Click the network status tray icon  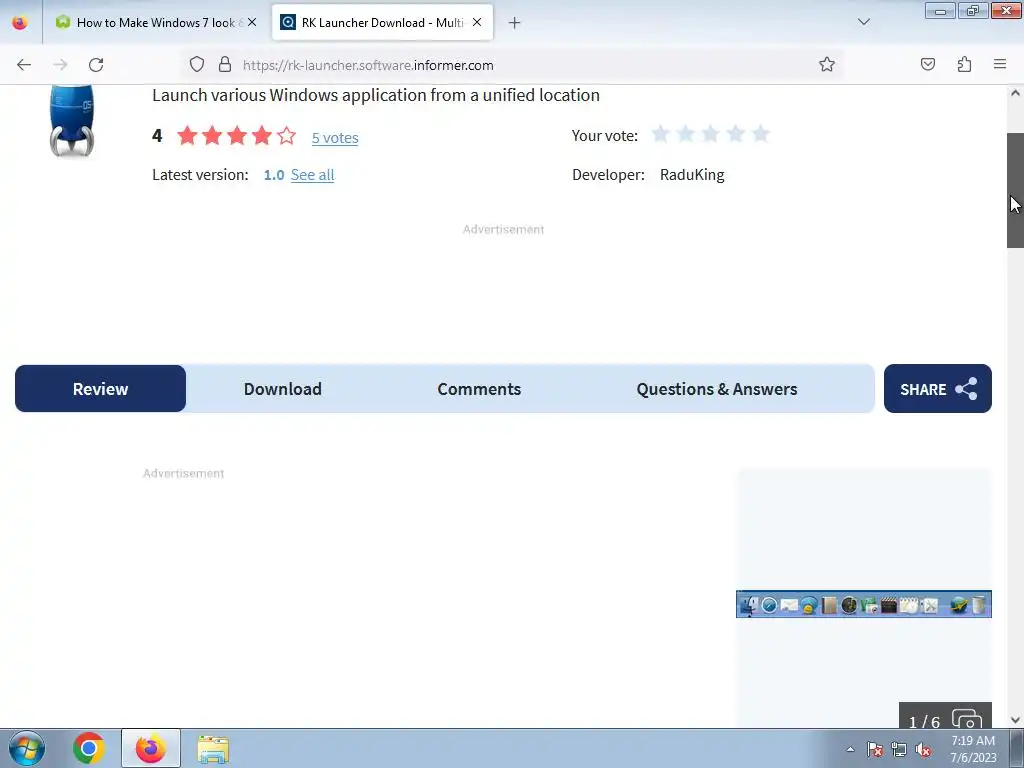pos(899,750)
